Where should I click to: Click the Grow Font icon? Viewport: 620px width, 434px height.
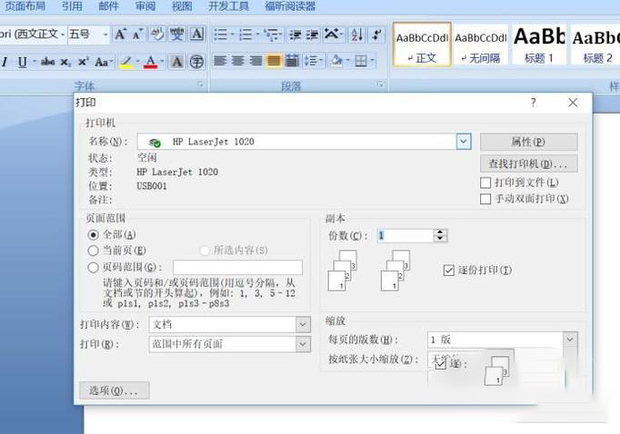[x=120, y=35]
